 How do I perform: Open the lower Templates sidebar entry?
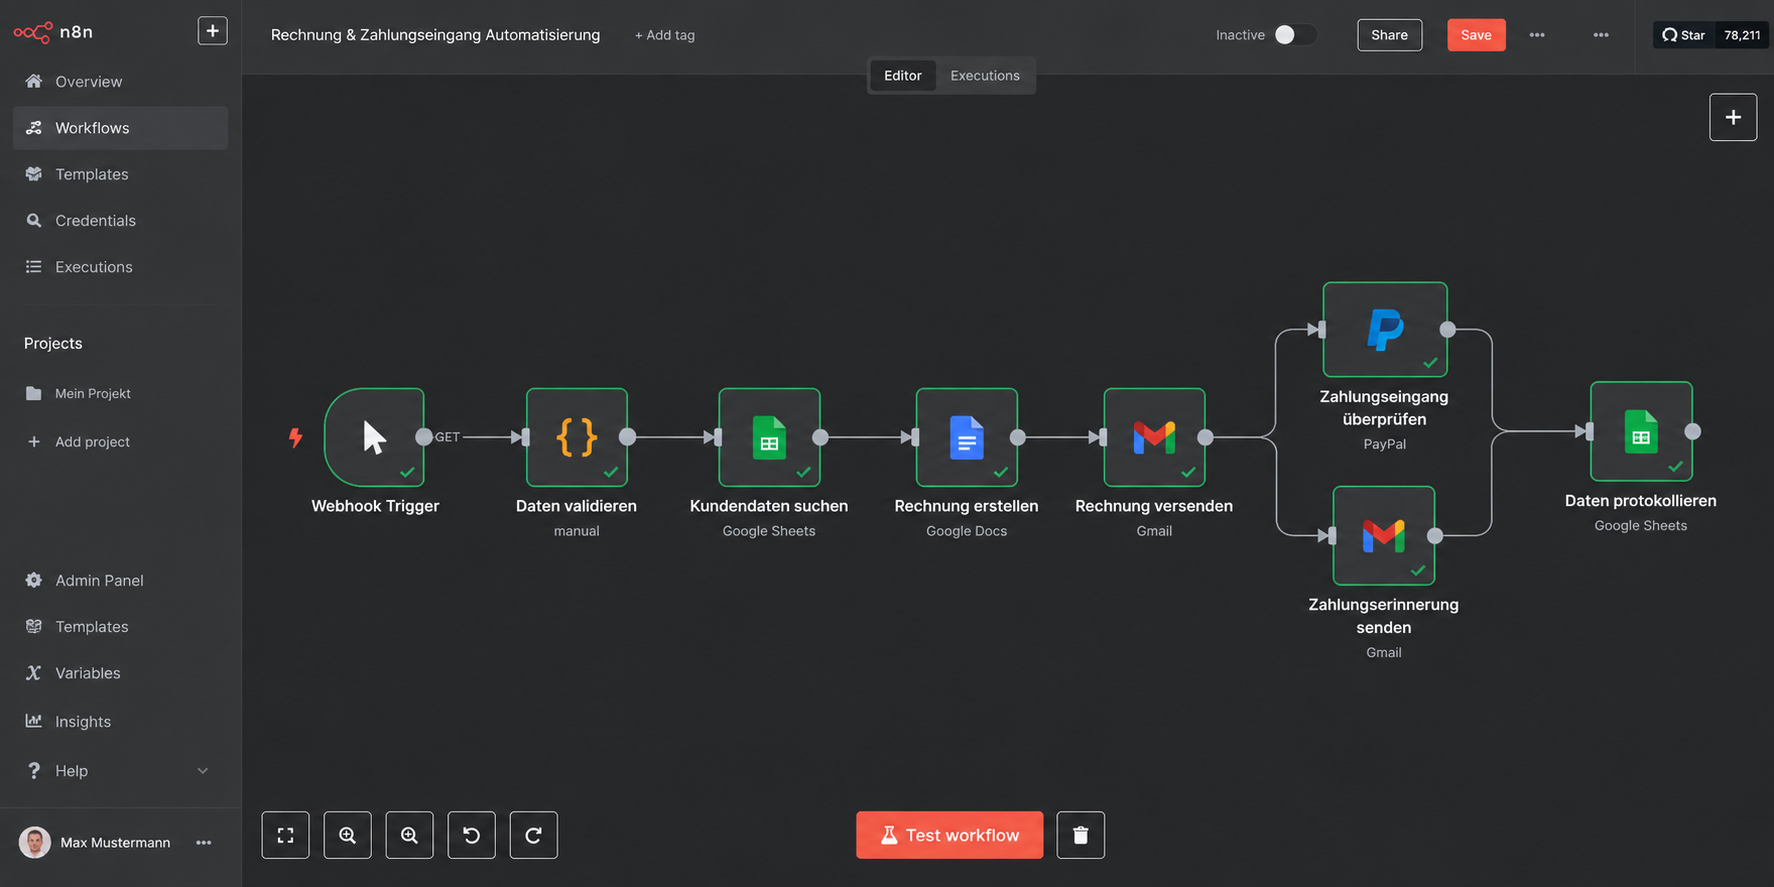(120, 627)
